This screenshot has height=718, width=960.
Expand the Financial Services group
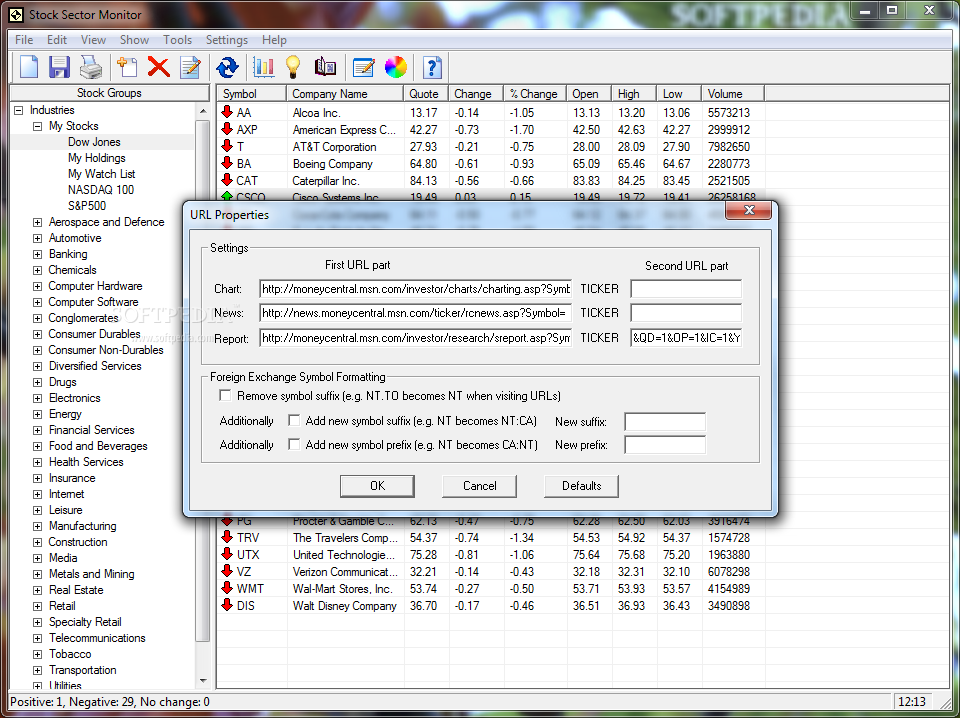pos(37,430)
